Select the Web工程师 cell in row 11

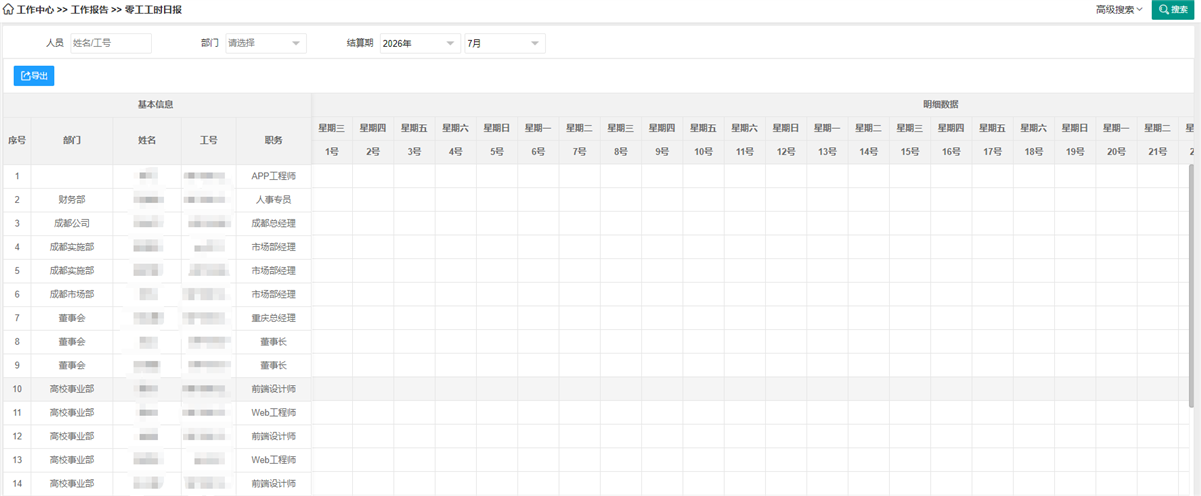point(274,413)
